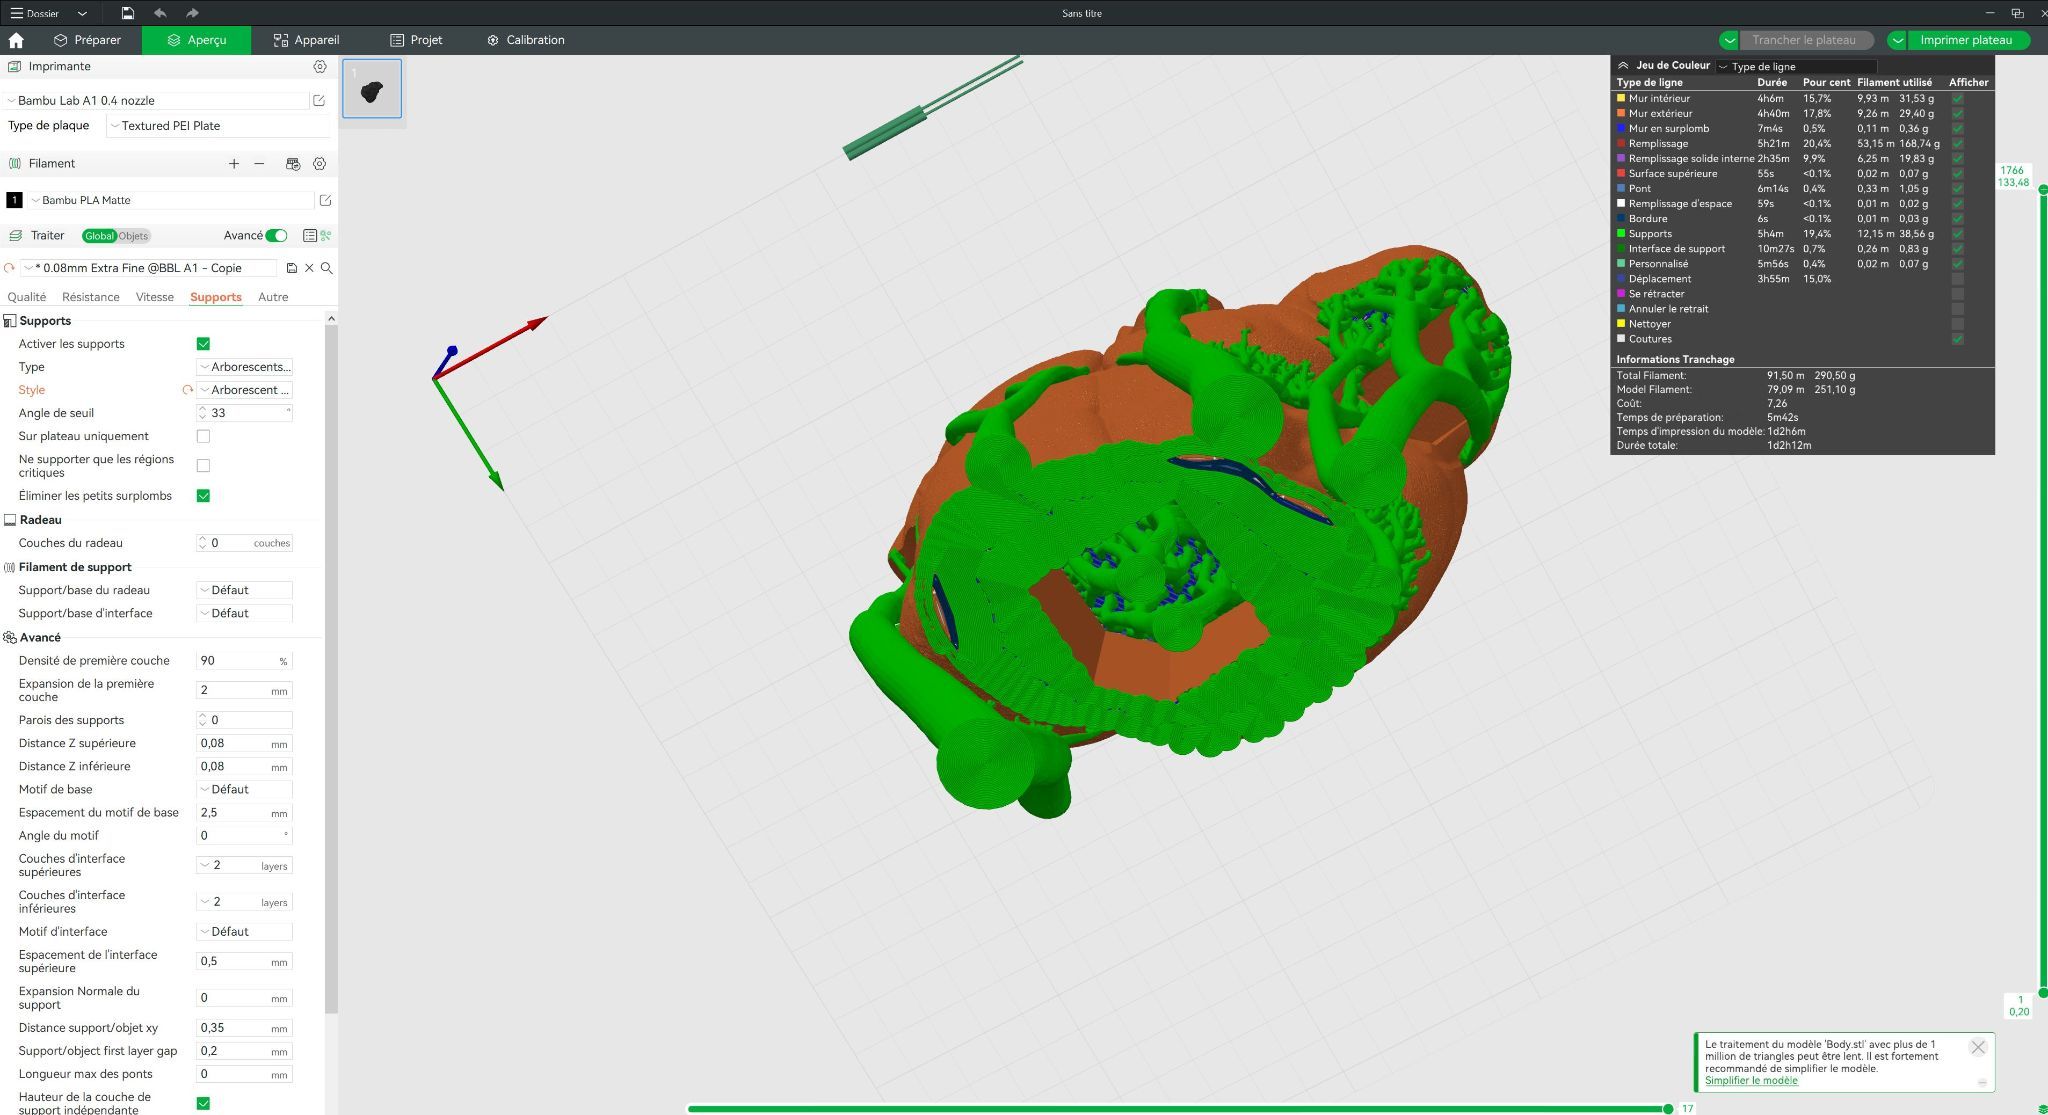The height and width of the screenshot is (1115, 2048).
Task: Enable Sur plateau uniquement checkbox
Action: (203, 436)
